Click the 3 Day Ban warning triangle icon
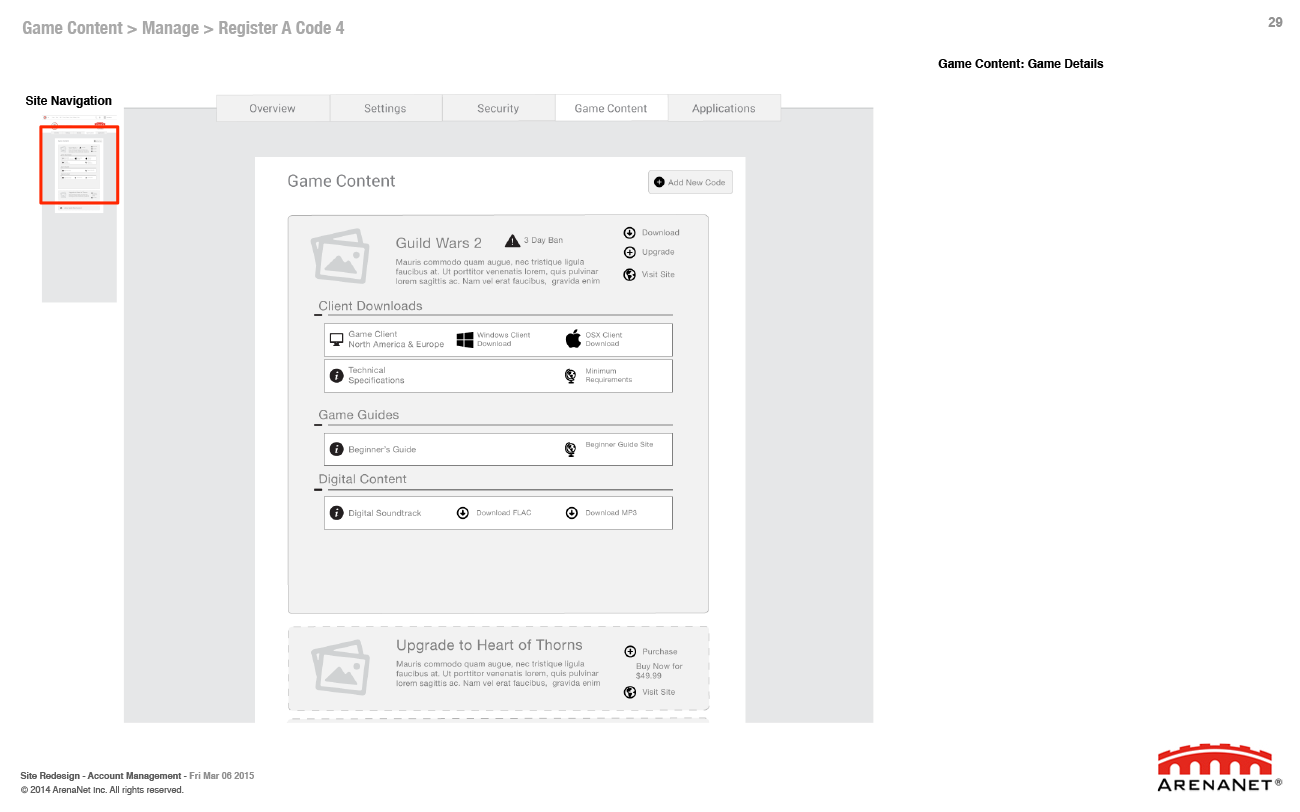Viewport: 1300px width, 812px height. tap(512, 240)
